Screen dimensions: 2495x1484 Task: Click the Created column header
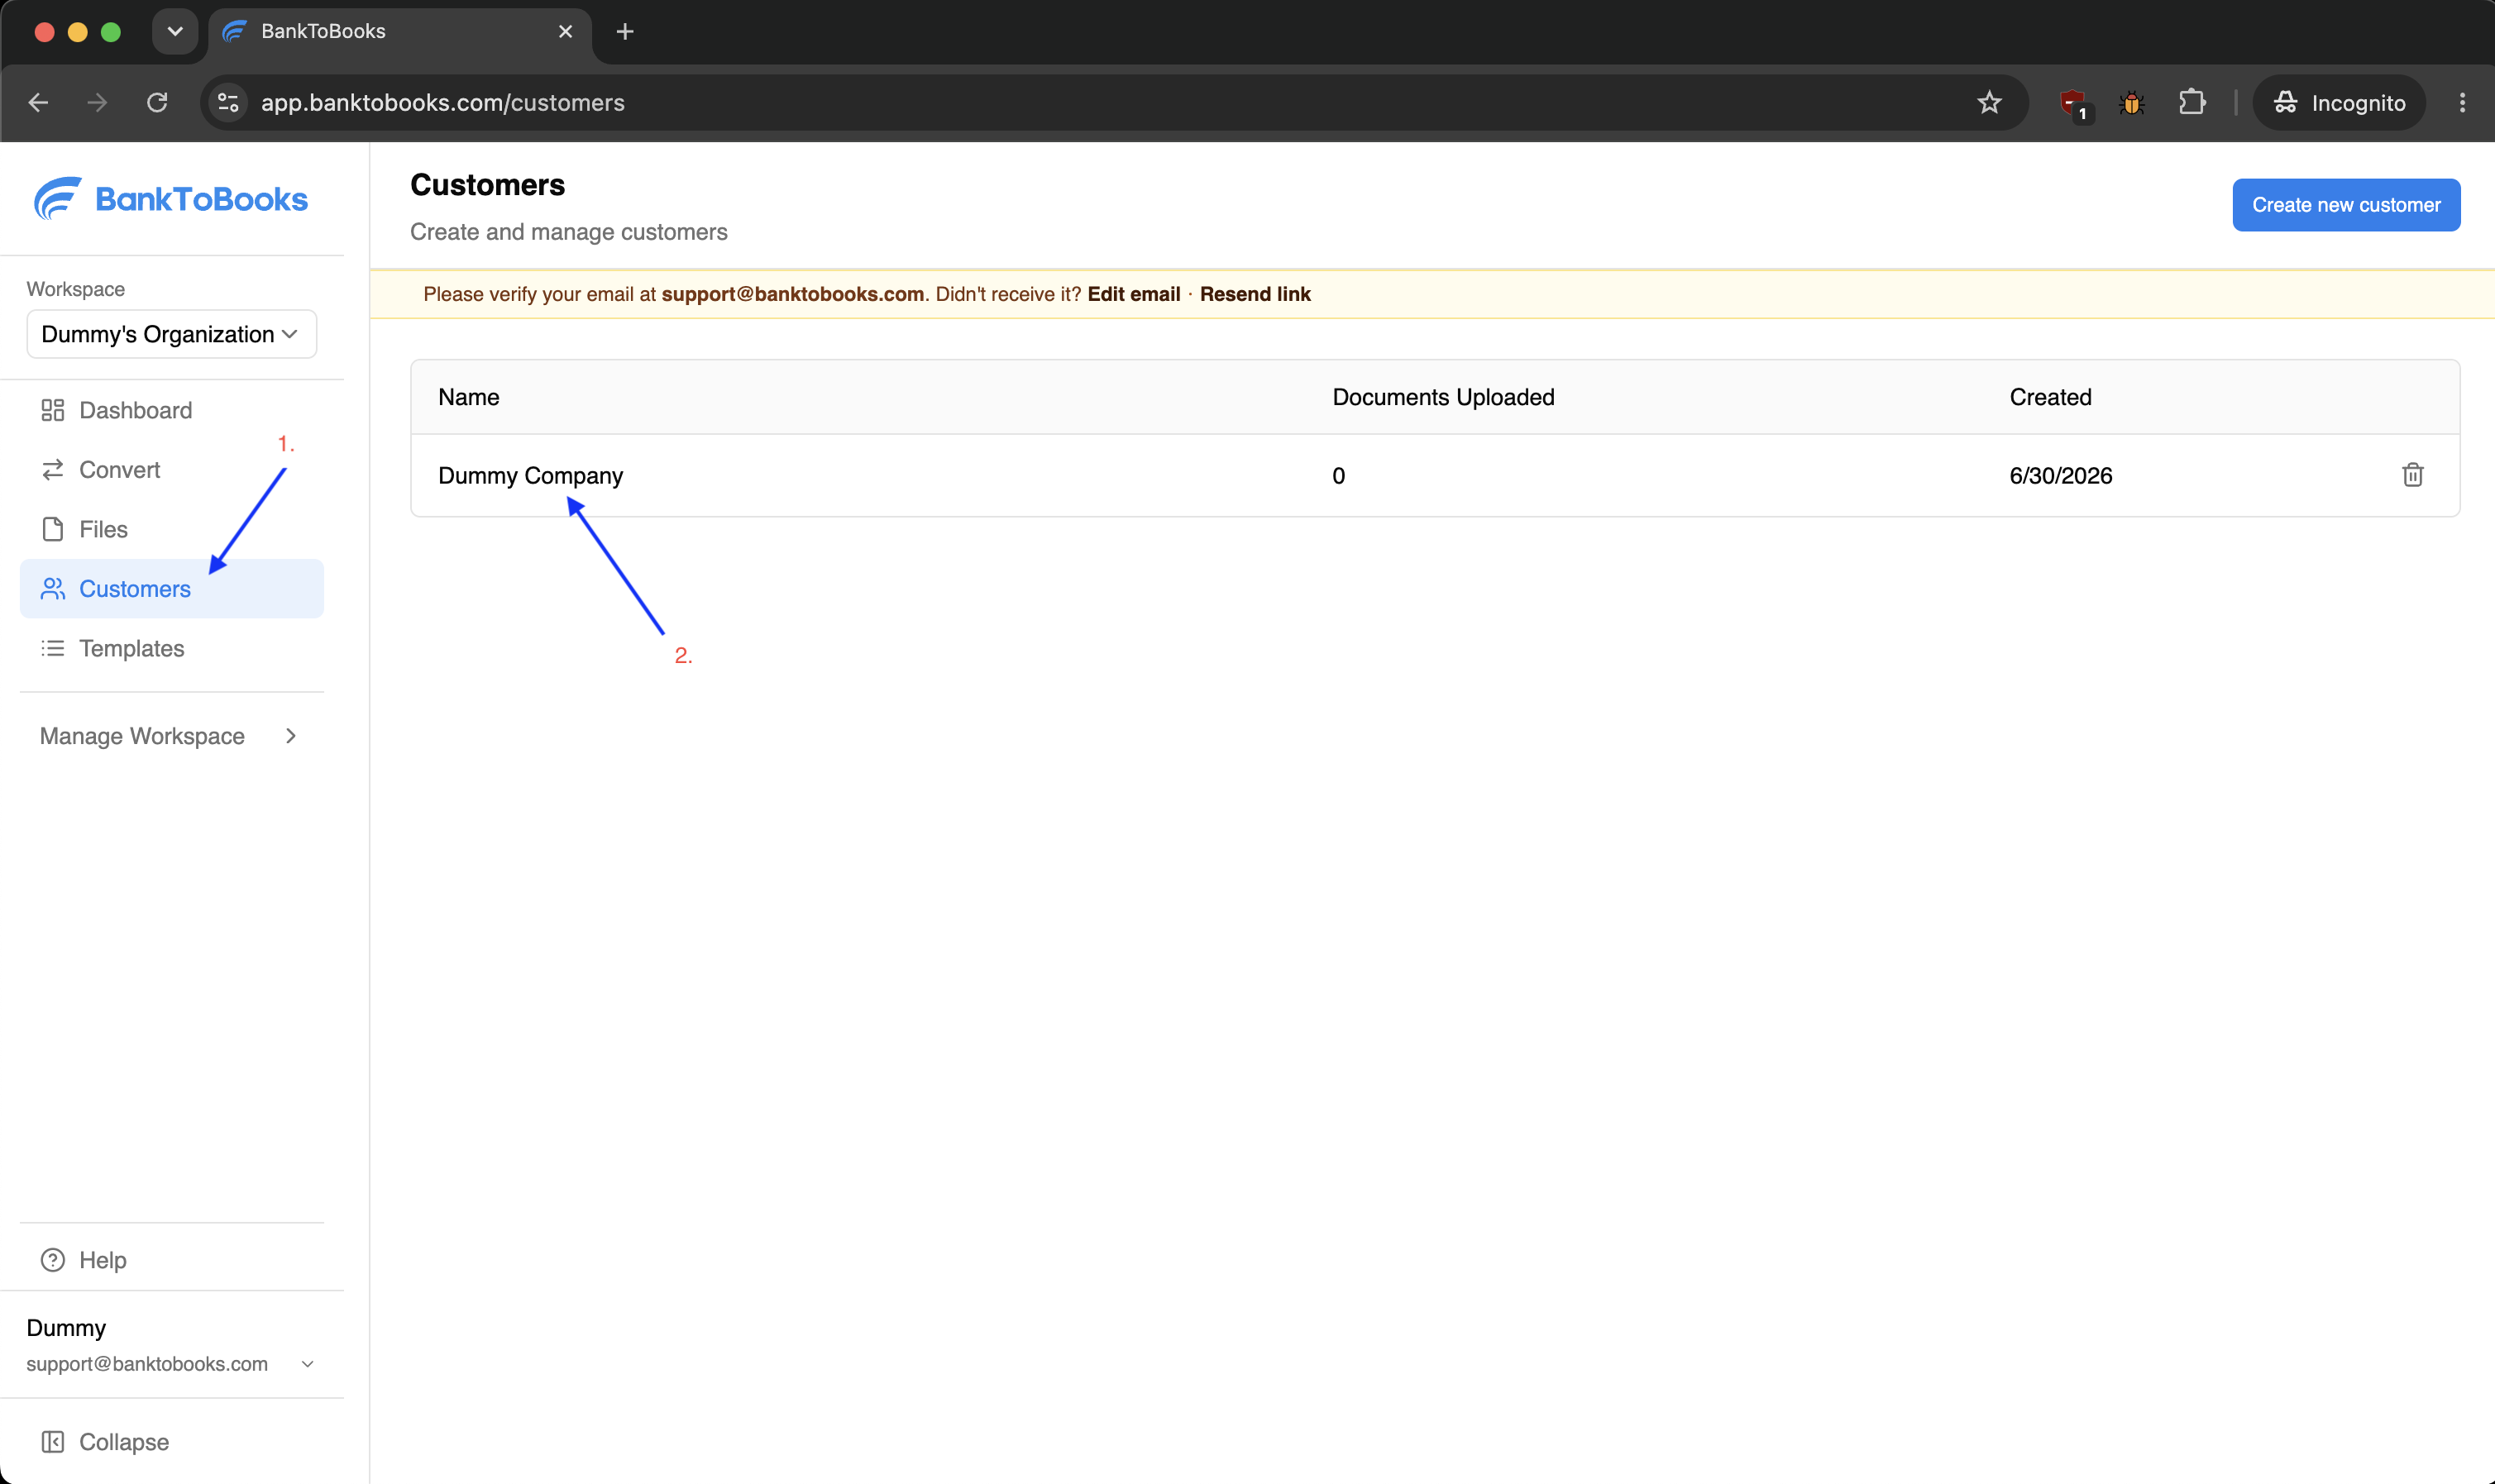tap(2050, 397)
